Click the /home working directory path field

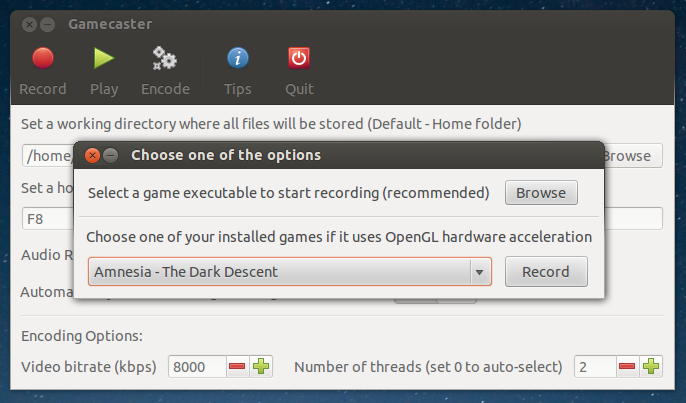[x=48, y=156]
